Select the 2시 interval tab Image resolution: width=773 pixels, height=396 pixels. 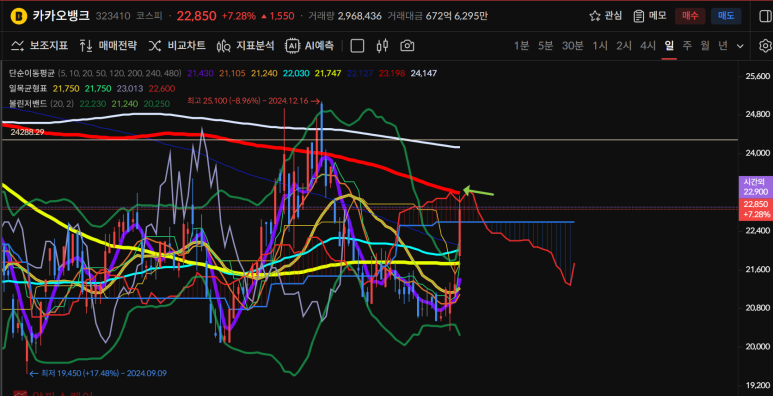click(624, 46)
